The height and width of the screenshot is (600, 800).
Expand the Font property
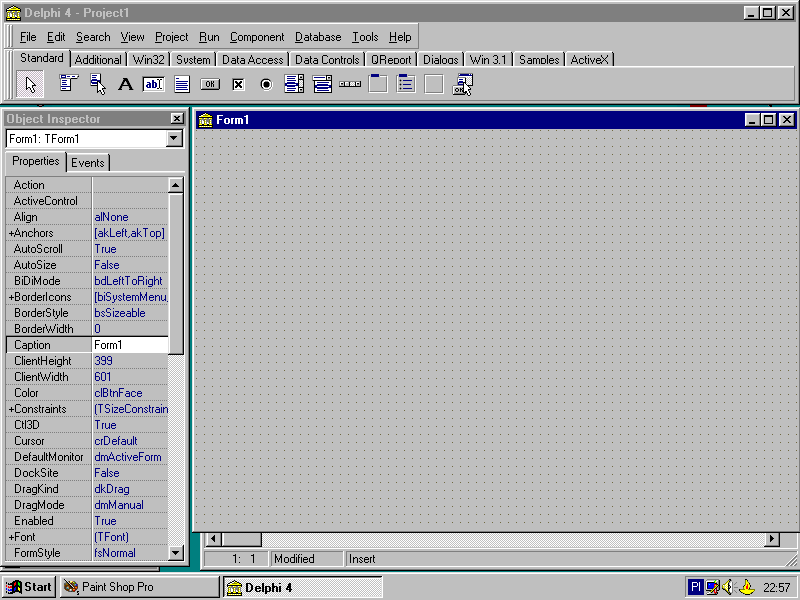point(11,537)
